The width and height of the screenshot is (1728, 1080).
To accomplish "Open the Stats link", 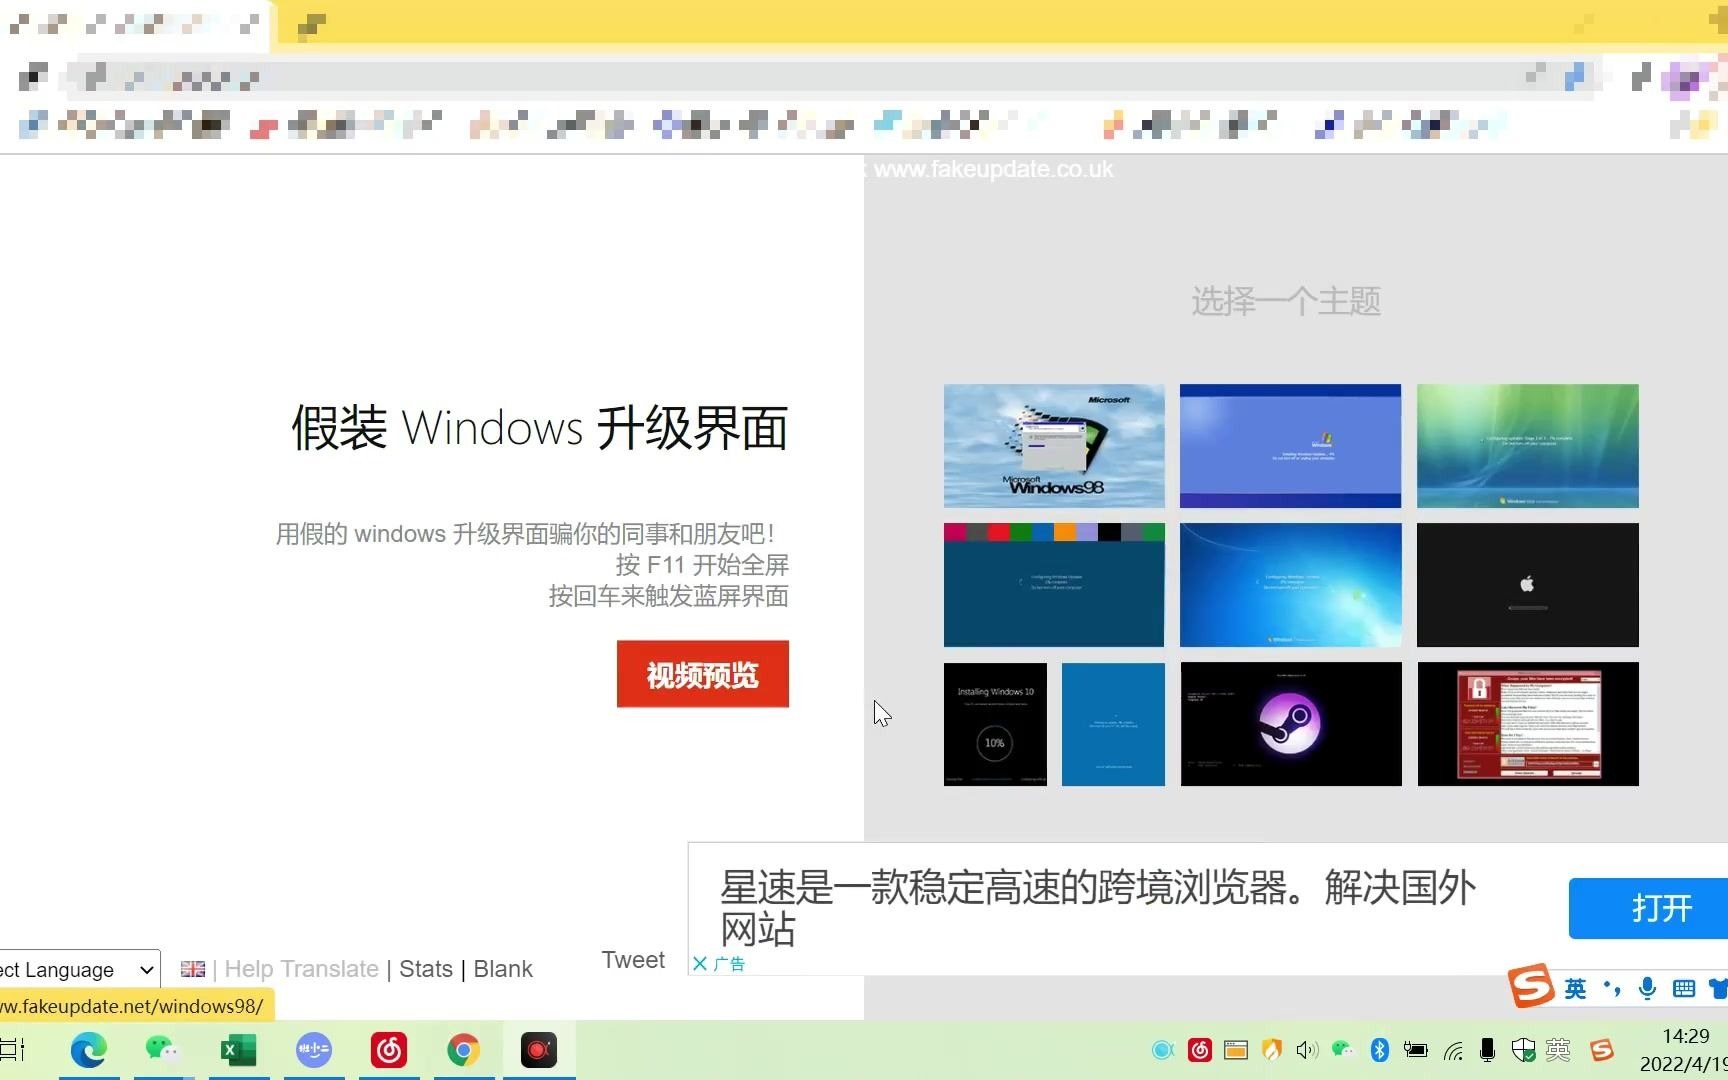I will 426,969.
